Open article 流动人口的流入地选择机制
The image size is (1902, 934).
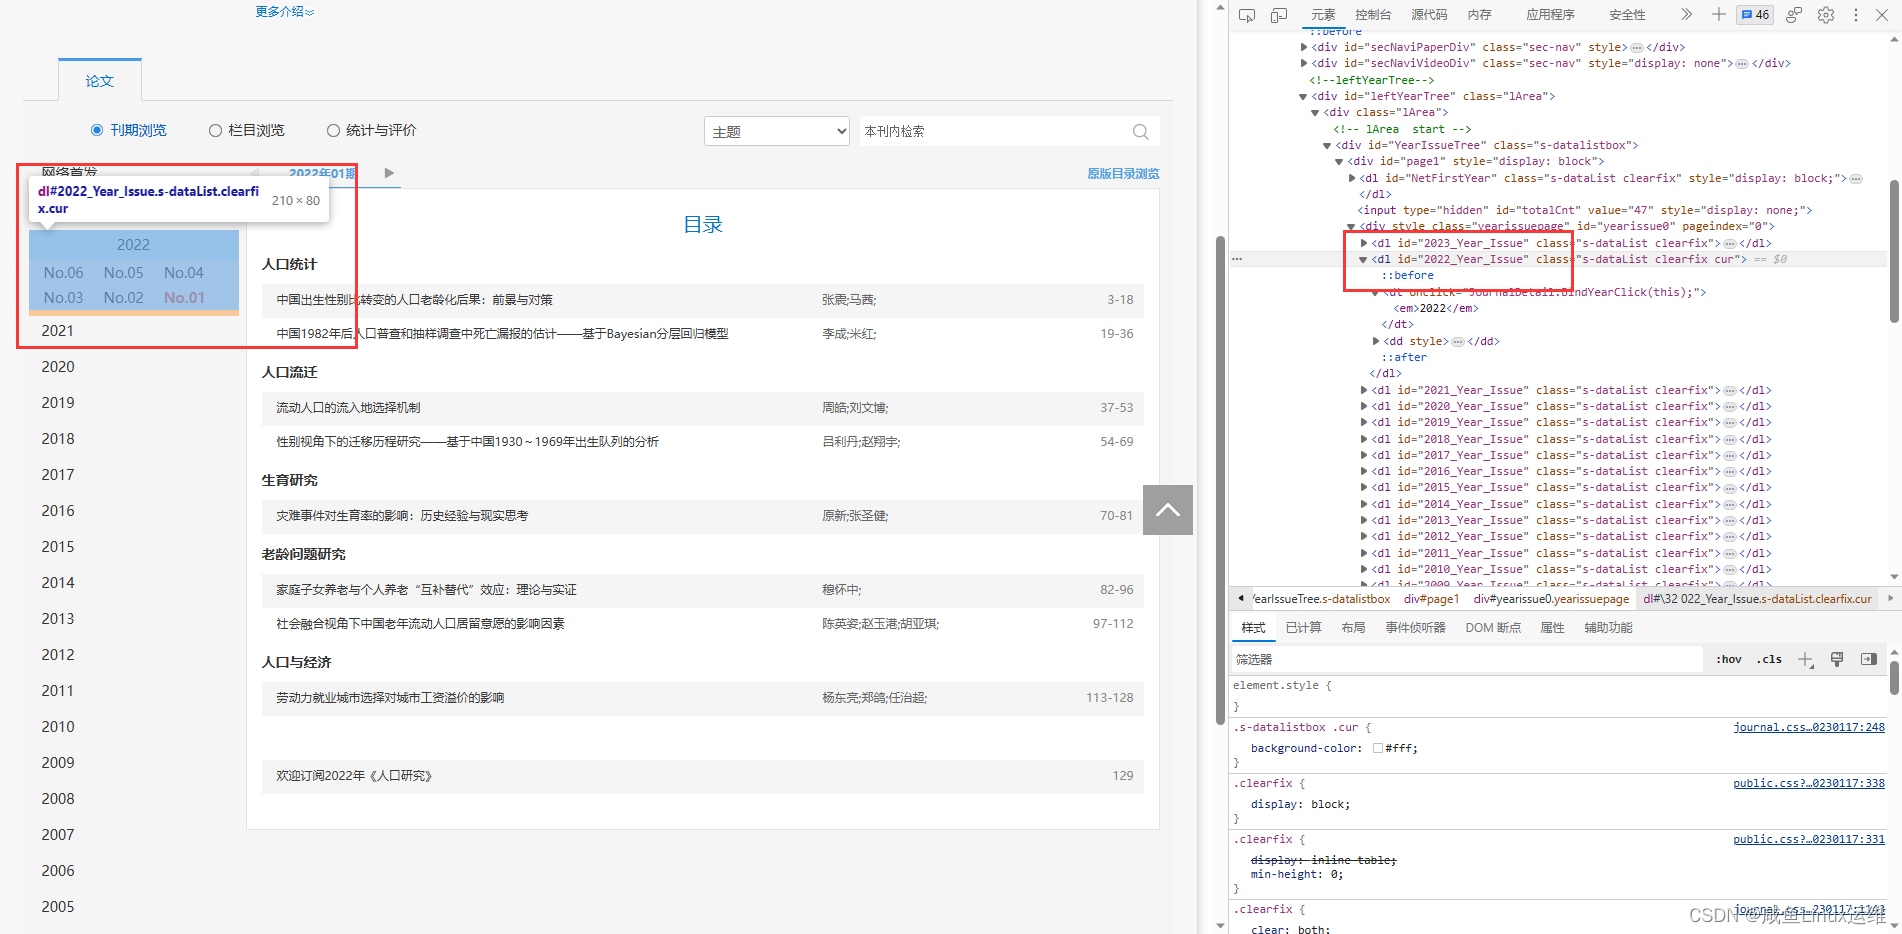pos(348,407)
